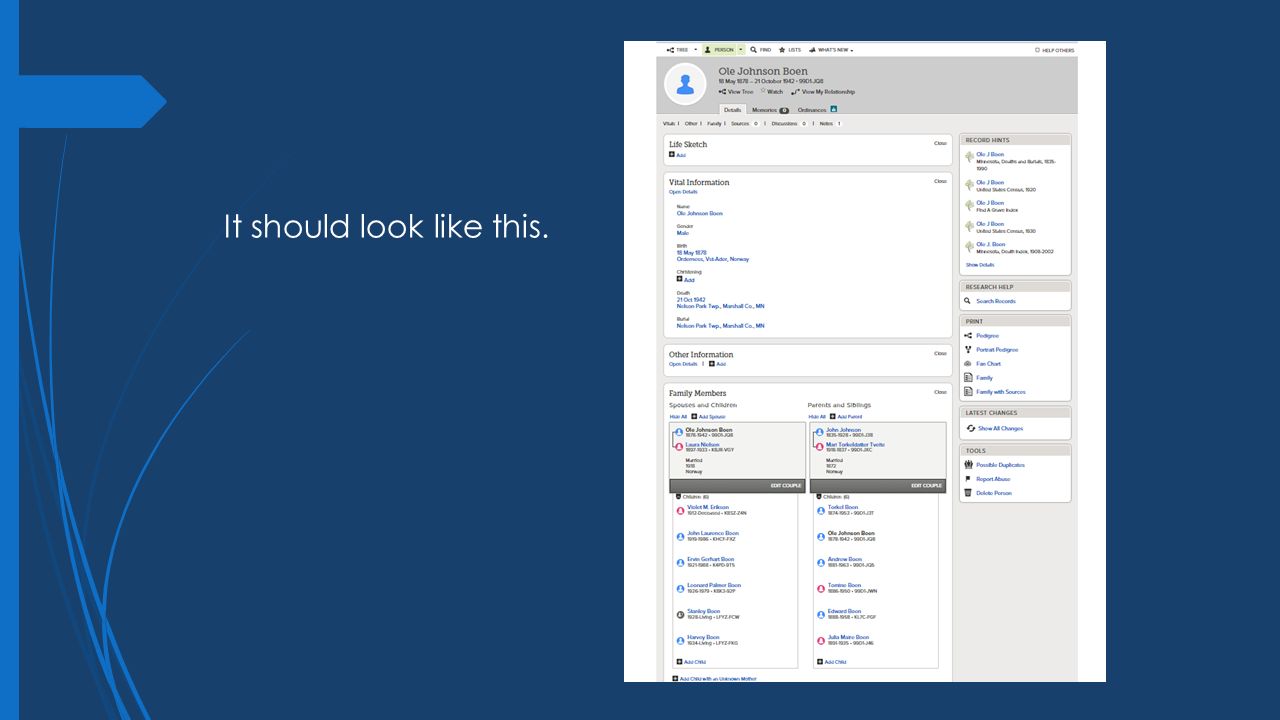This screenshot has height=720, width=1280.
Task: Switch to the Ordinances tab
Action: (x=812, y=110)
